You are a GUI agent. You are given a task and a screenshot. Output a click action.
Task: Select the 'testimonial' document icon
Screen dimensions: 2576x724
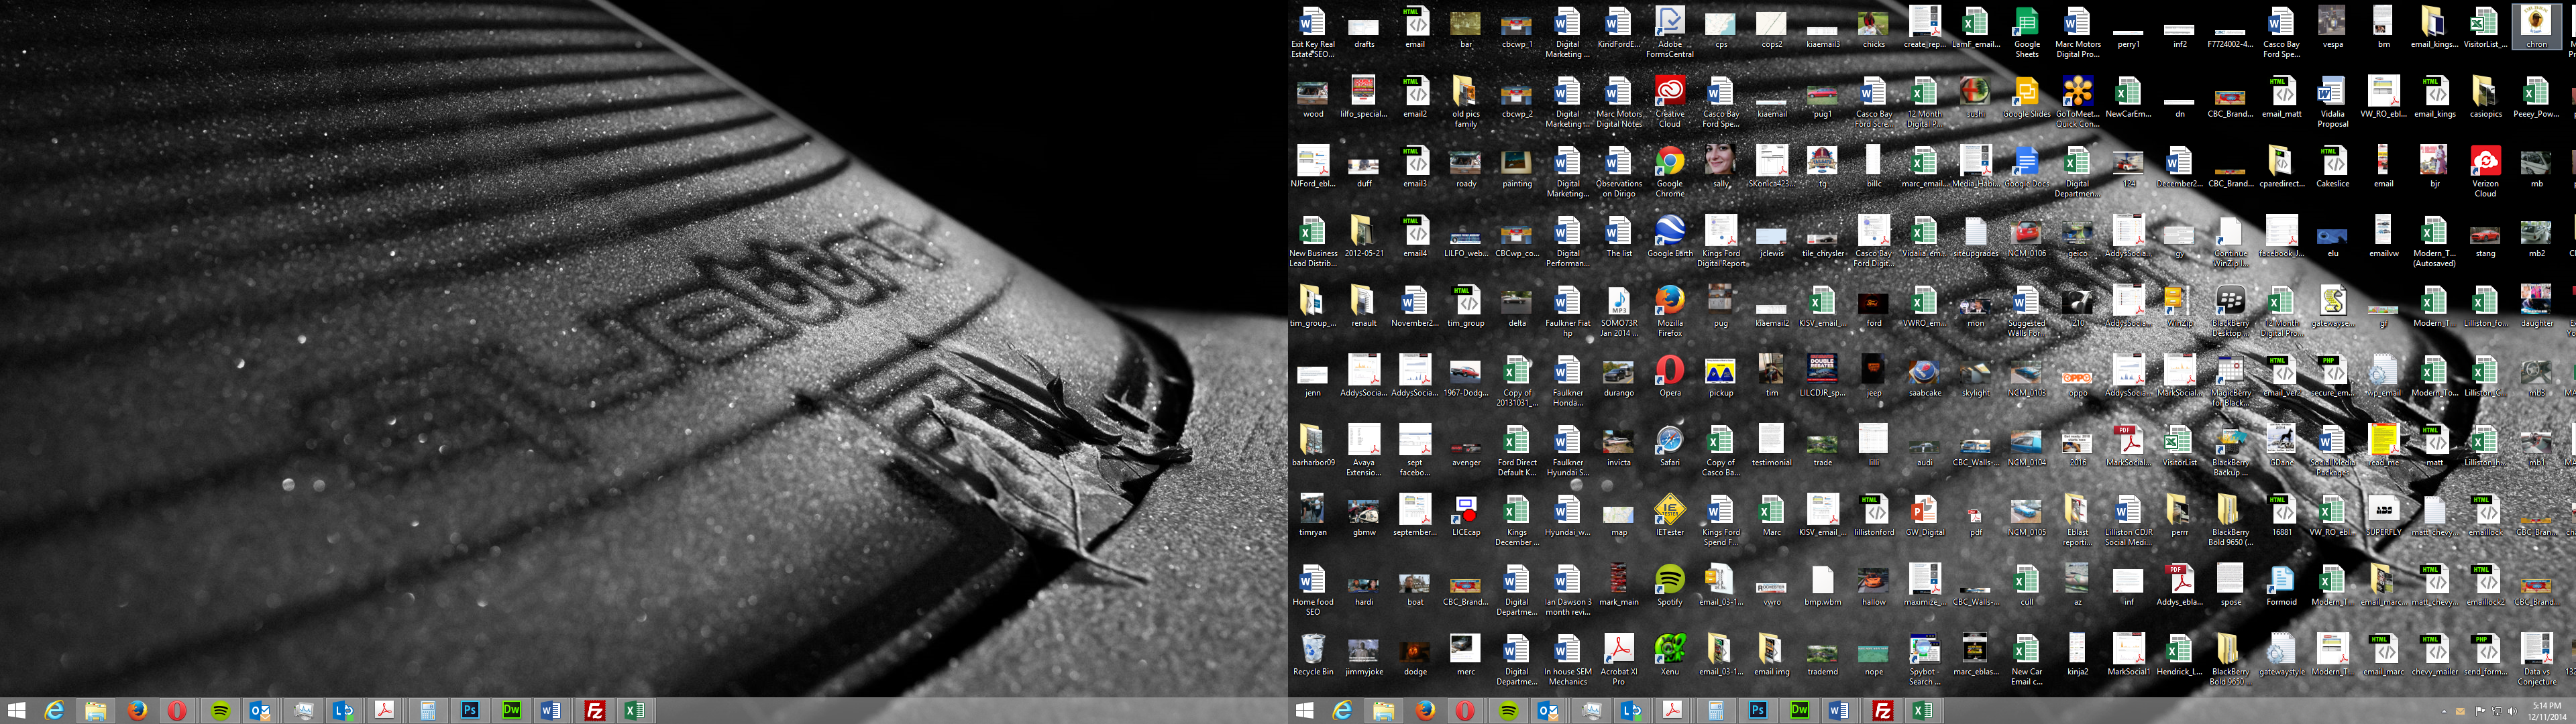click(x=1771, y=446)
